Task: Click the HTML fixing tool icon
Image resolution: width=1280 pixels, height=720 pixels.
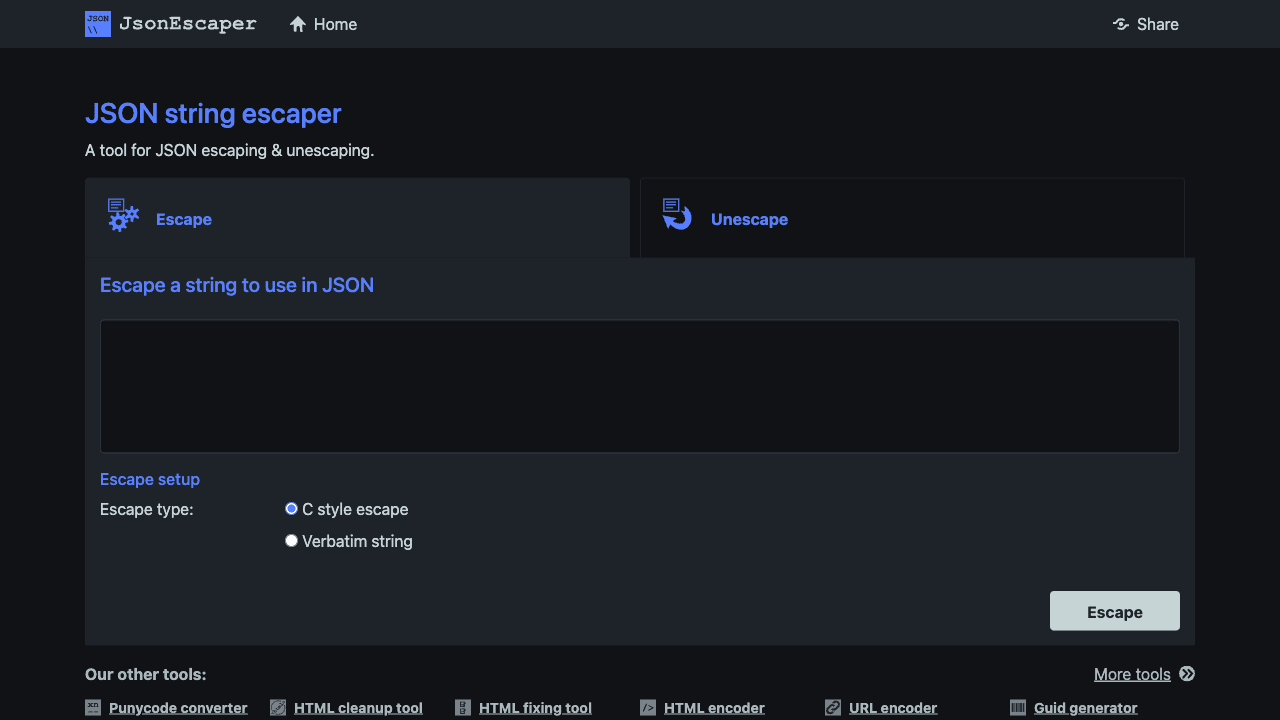Action: 463,707
